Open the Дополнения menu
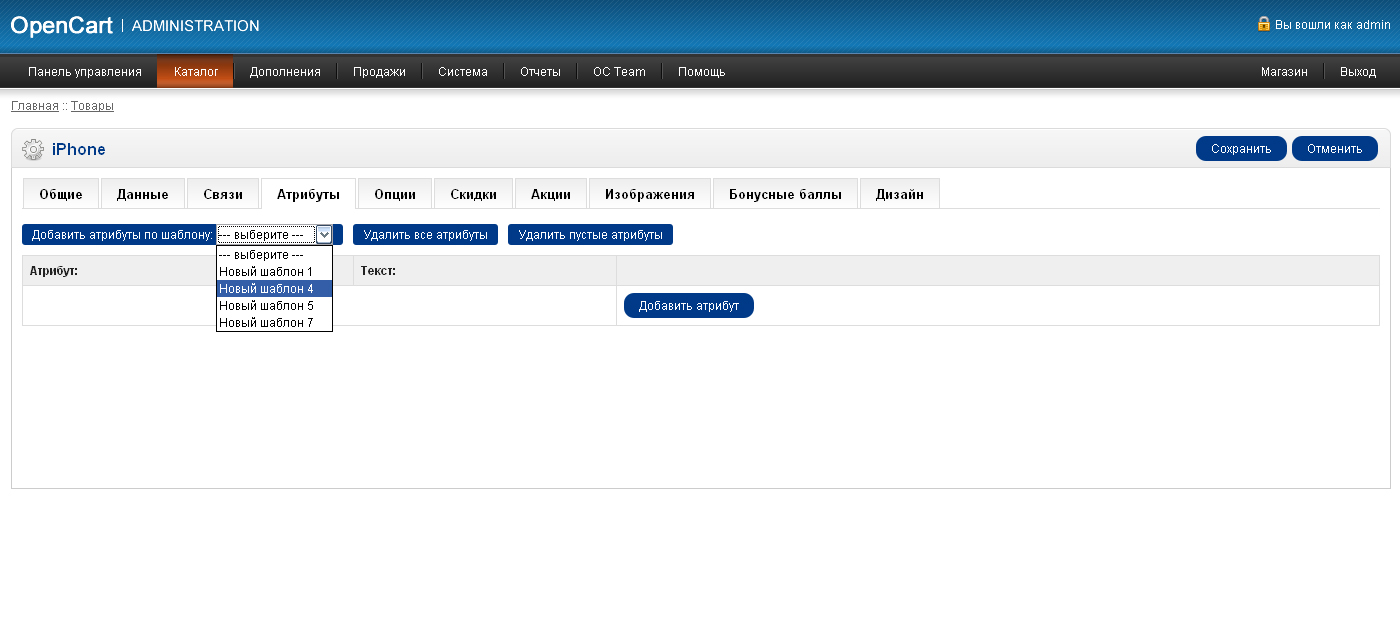Screen dimensions: 1400x635 pyautogui.click(x=285, y=72)
